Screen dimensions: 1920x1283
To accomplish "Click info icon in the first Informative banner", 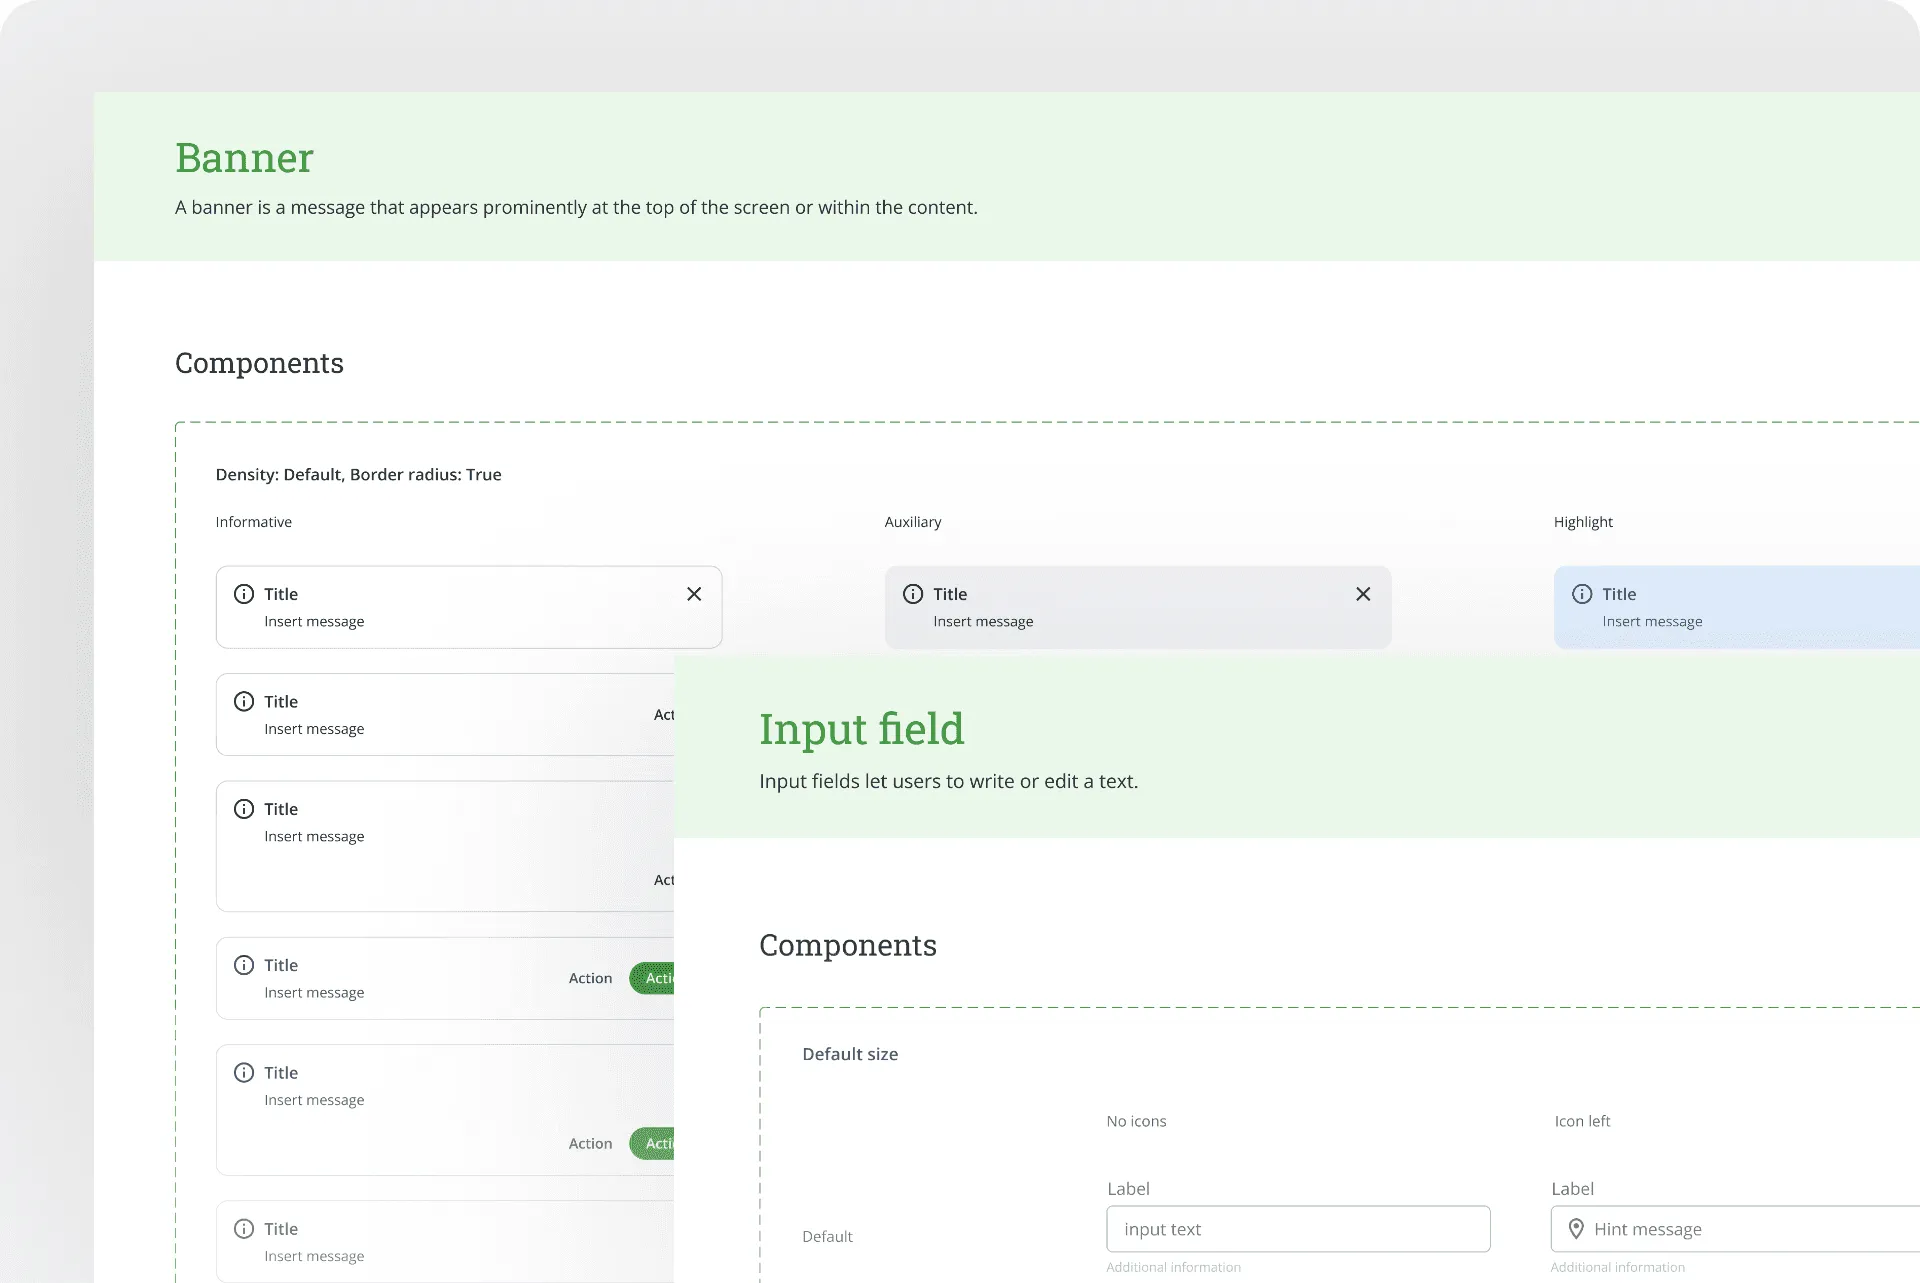I will pos(244,594).
